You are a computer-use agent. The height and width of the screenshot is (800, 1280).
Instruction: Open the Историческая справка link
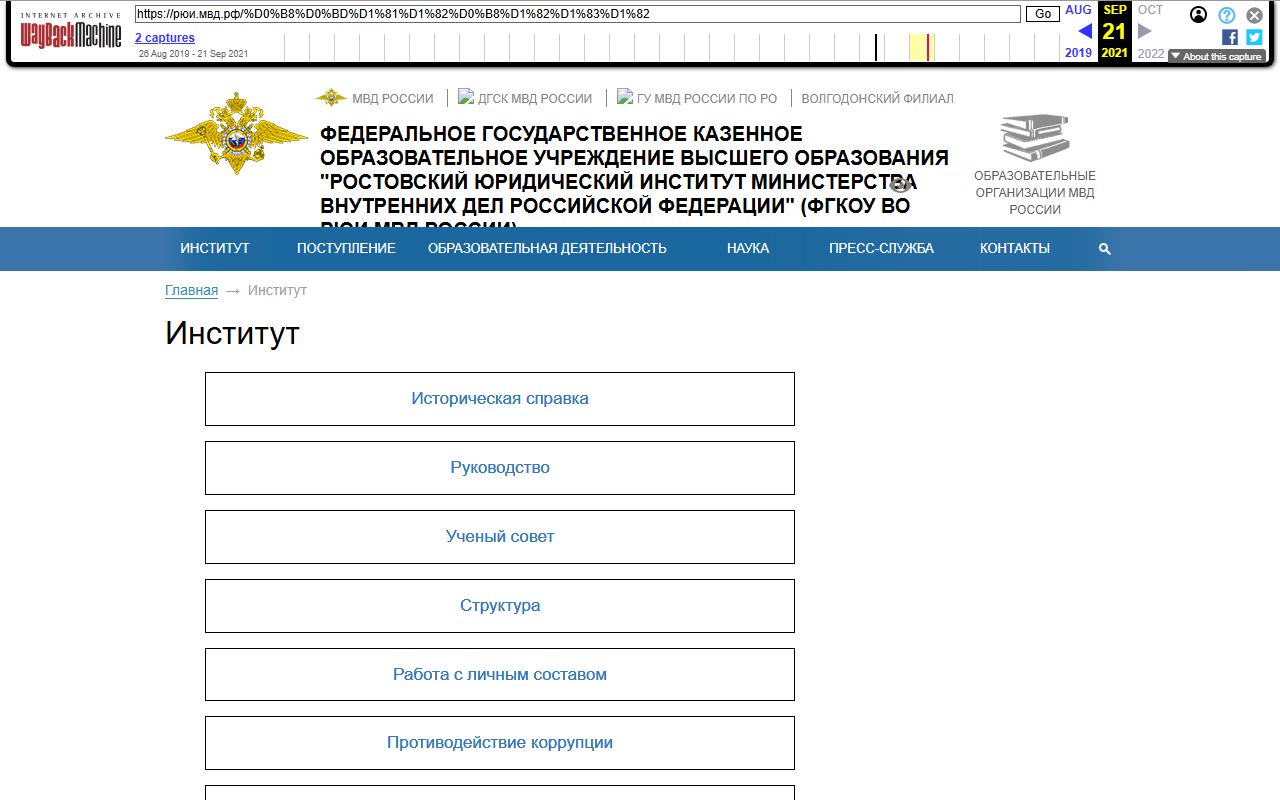coord(500,399)
